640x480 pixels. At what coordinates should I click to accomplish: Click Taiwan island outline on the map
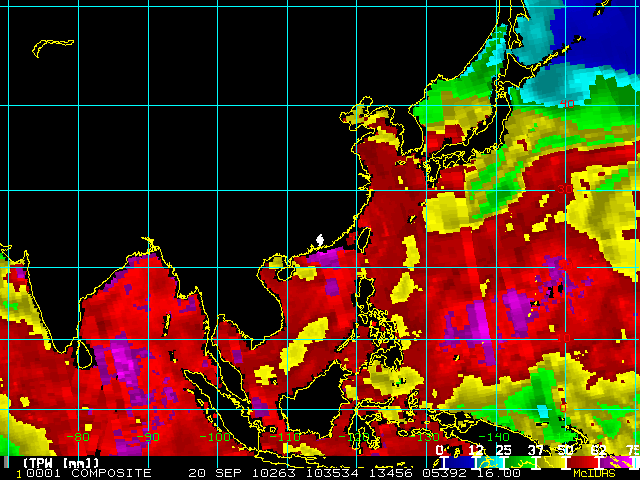pos(364,240)
